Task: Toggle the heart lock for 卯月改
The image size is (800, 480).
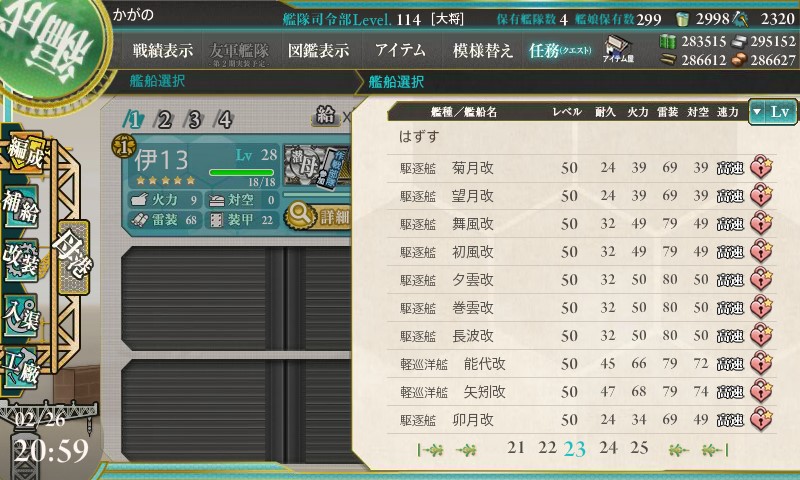Action: coord(761,419)
